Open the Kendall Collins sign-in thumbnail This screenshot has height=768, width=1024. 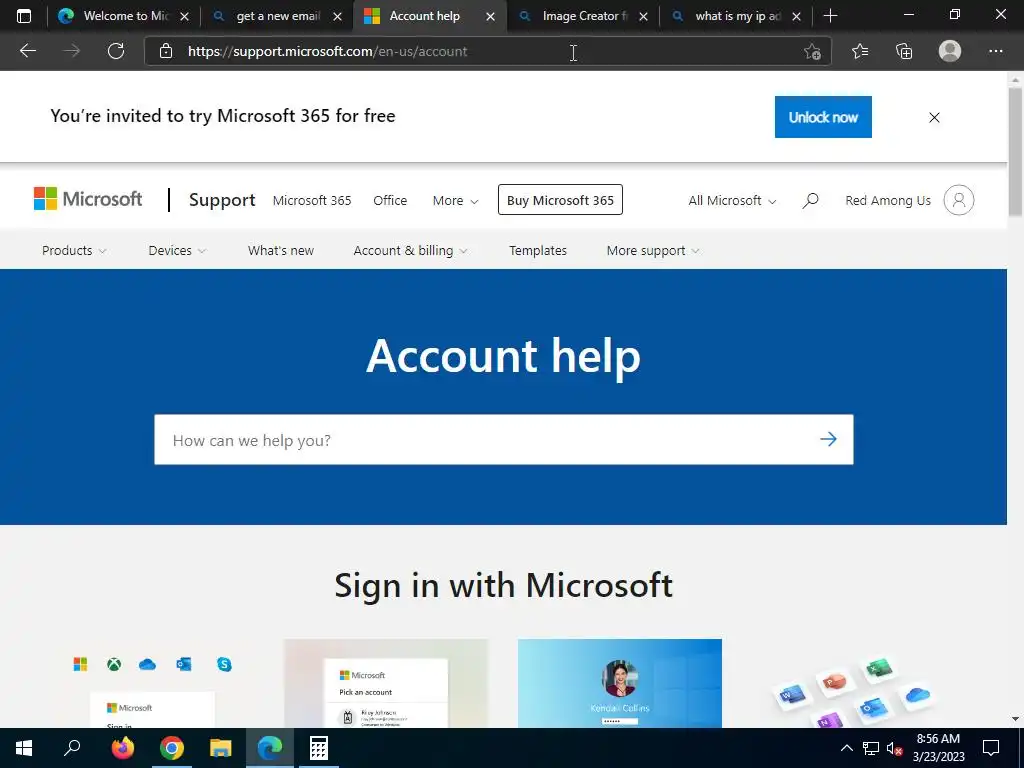pos(620,683)
